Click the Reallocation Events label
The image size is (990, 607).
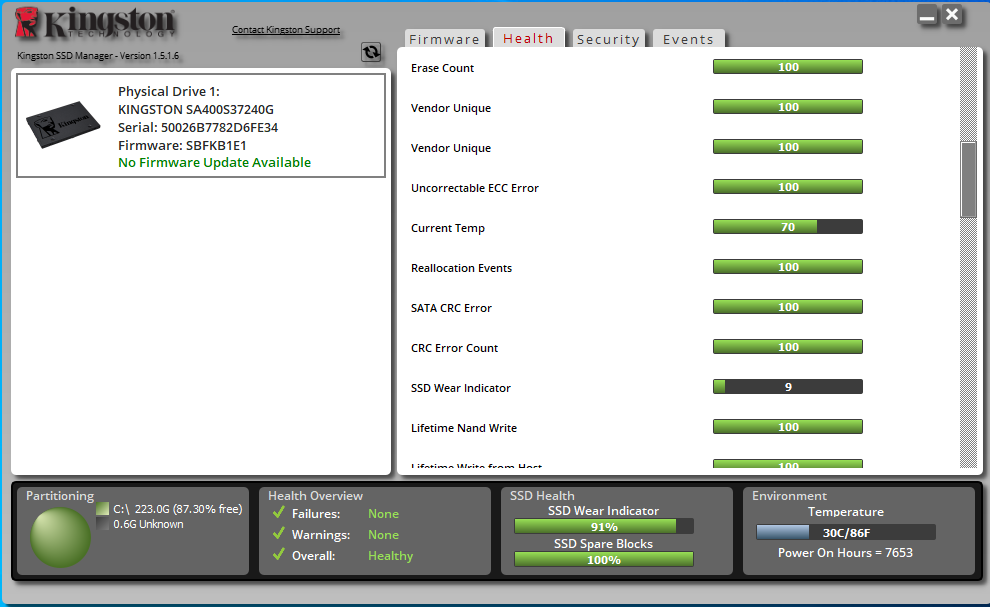point(462,268)
